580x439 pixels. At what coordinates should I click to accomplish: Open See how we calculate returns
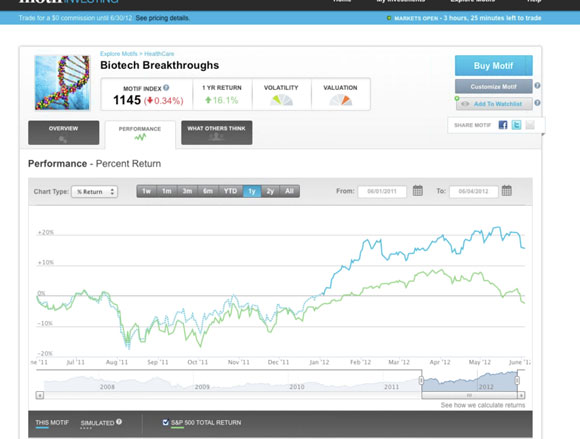[483, 405]
